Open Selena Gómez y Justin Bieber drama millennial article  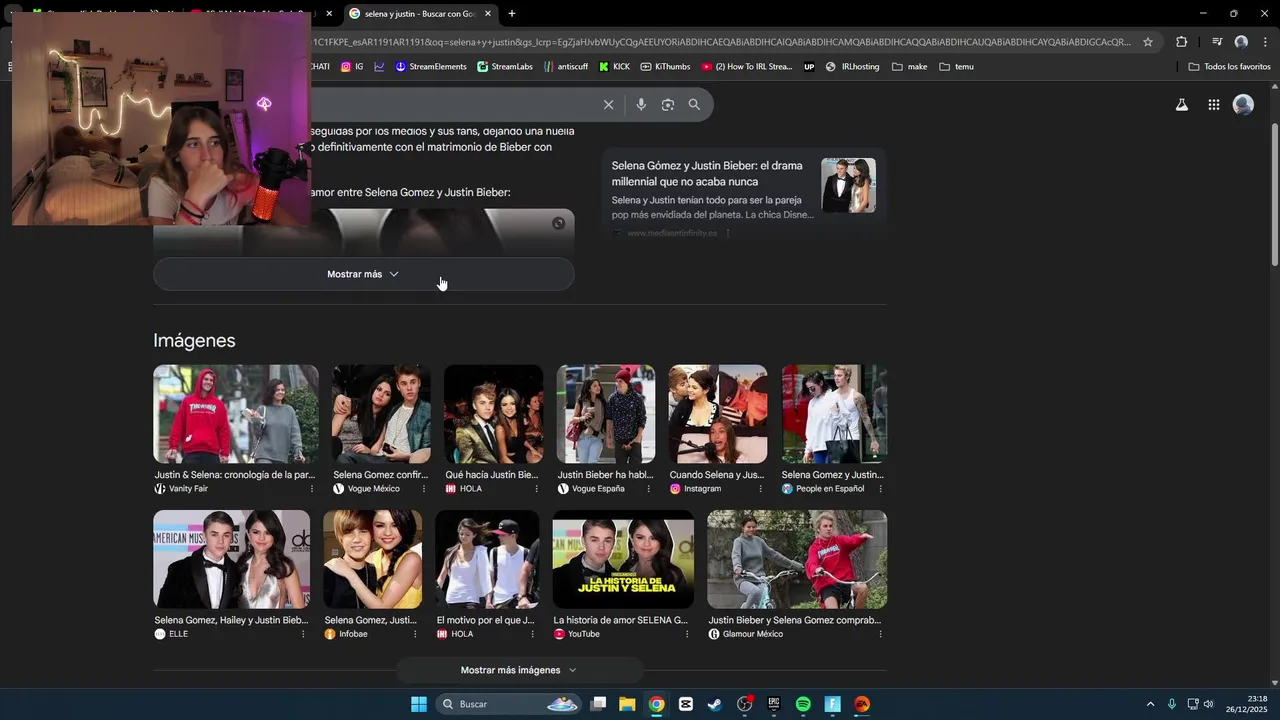(x=707, y=174)
